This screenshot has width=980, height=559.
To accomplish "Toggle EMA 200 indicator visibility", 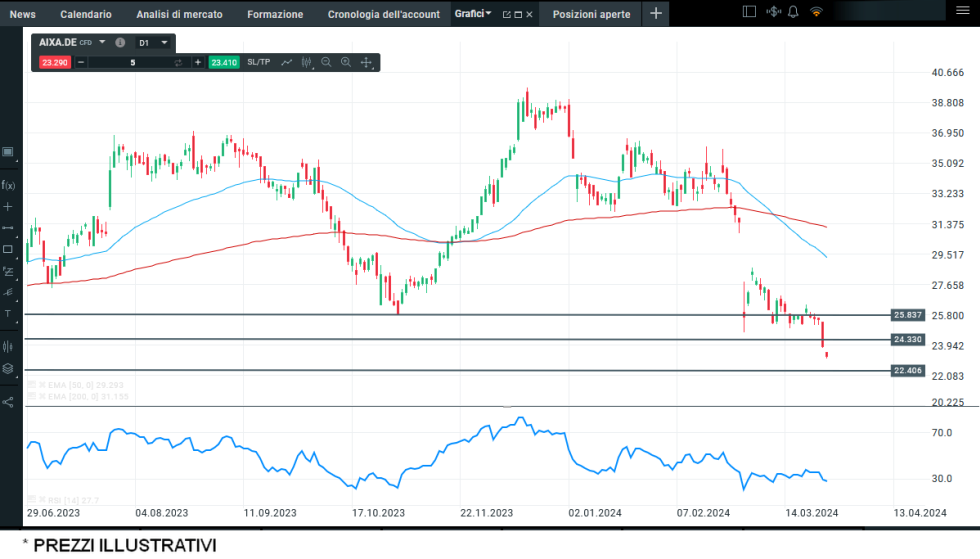I will (x=31, y=396).
